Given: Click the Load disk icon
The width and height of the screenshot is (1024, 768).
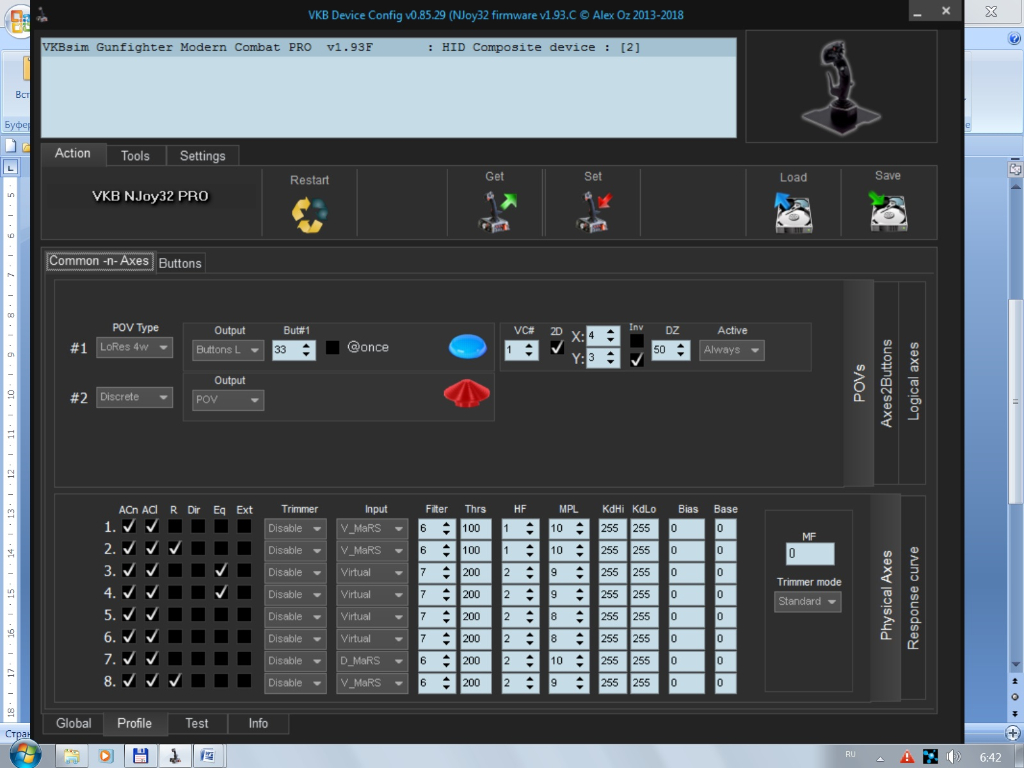Looking at the screenshot, I should pyautogui.click(x=793, y=213).
